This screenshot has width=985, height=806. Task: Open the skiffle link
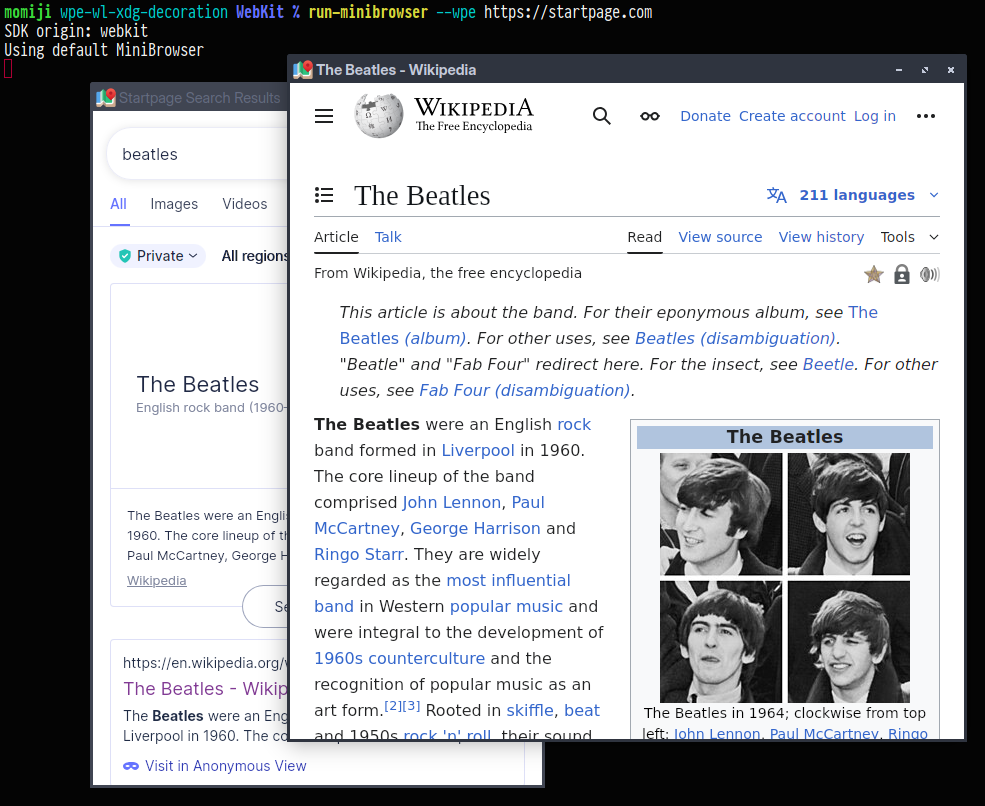pyautogui.click(x=530, y=711)
